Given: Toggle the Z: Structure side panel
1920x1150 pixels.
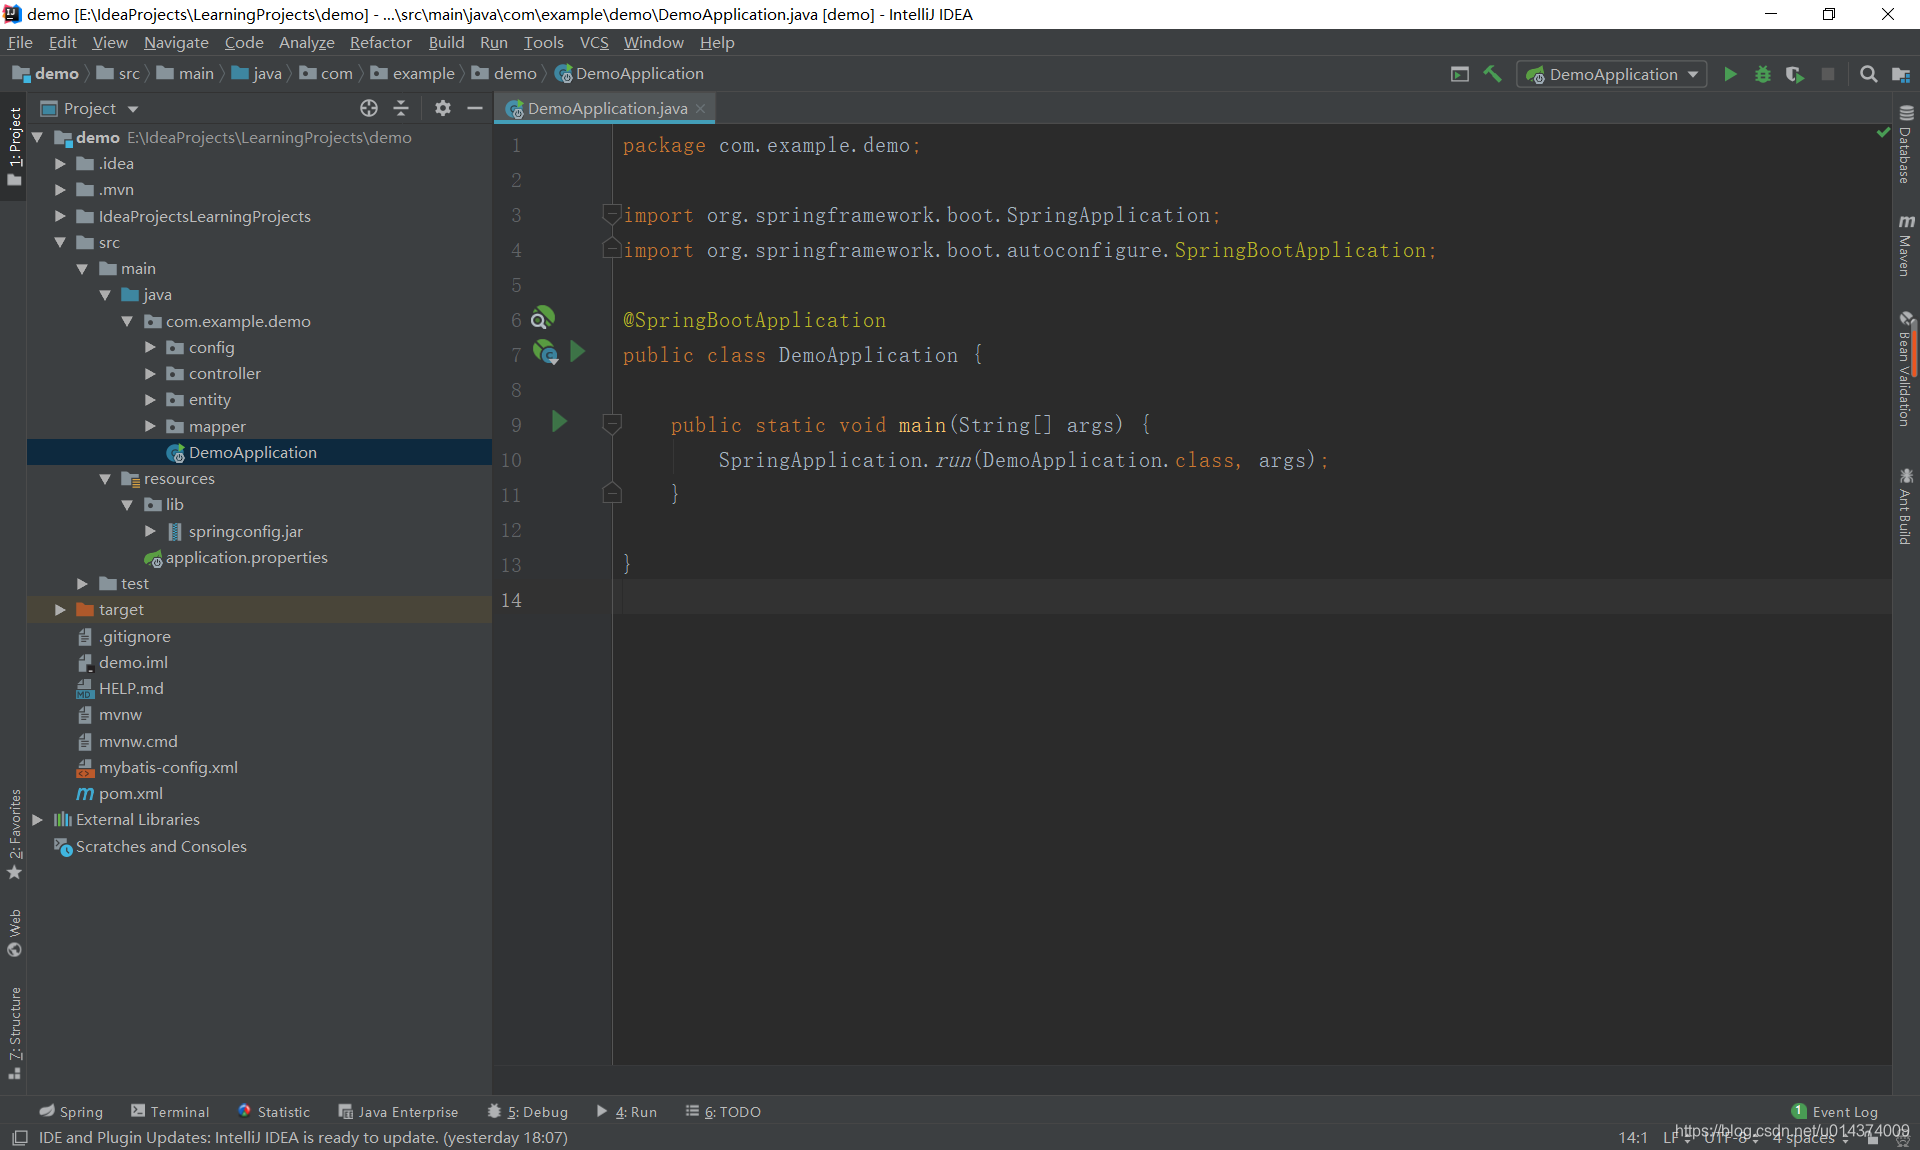Looking at the screenshot, I should 14,1033.
